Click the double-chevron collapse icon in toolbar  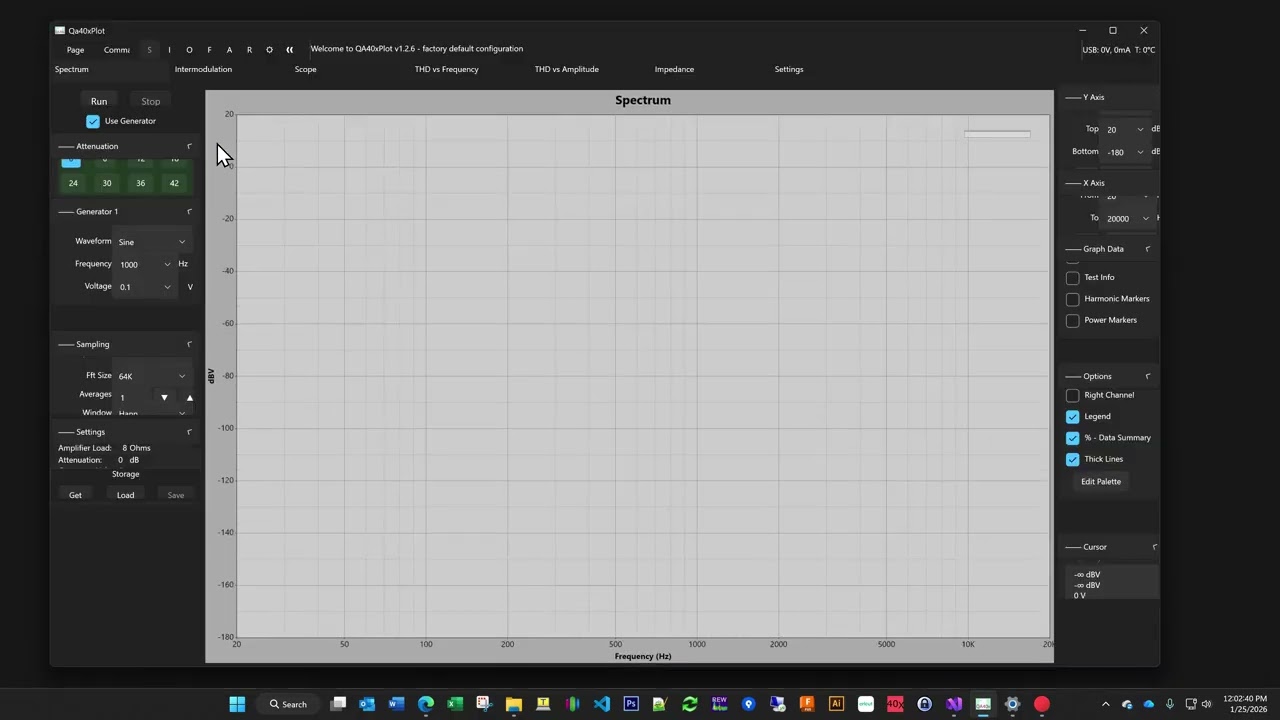289,50
